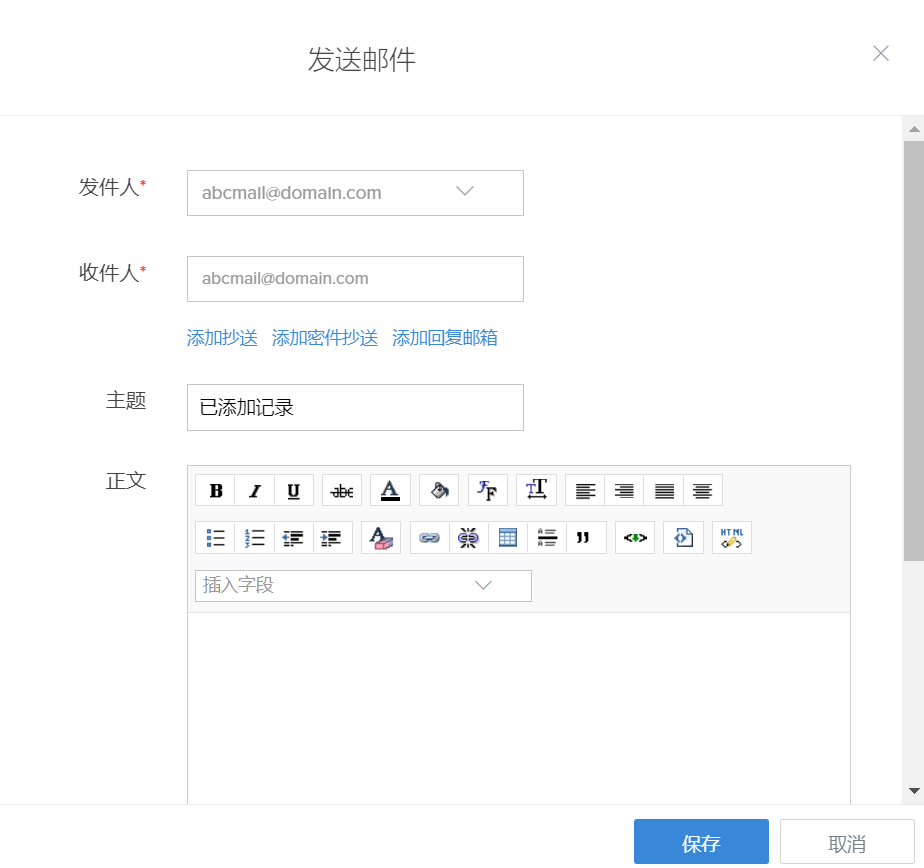Click the blockquote icon
Viewport: 924px width, 868px height.
tap(585, 538)
